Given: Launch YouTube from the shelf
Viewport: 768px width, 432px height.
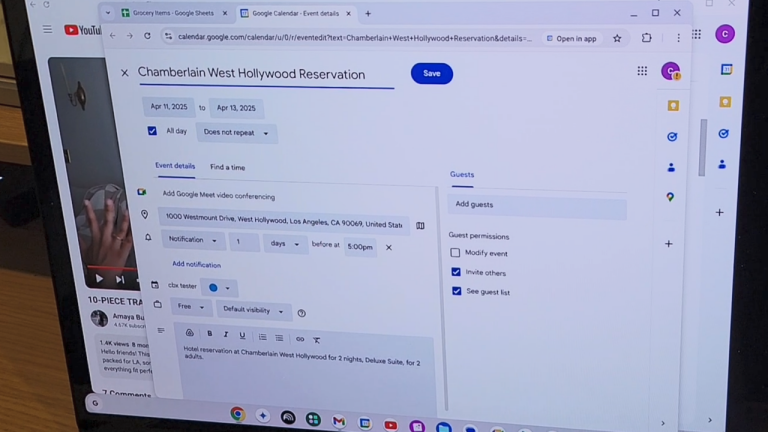Looking at the screenshot, I should point(391,425).
